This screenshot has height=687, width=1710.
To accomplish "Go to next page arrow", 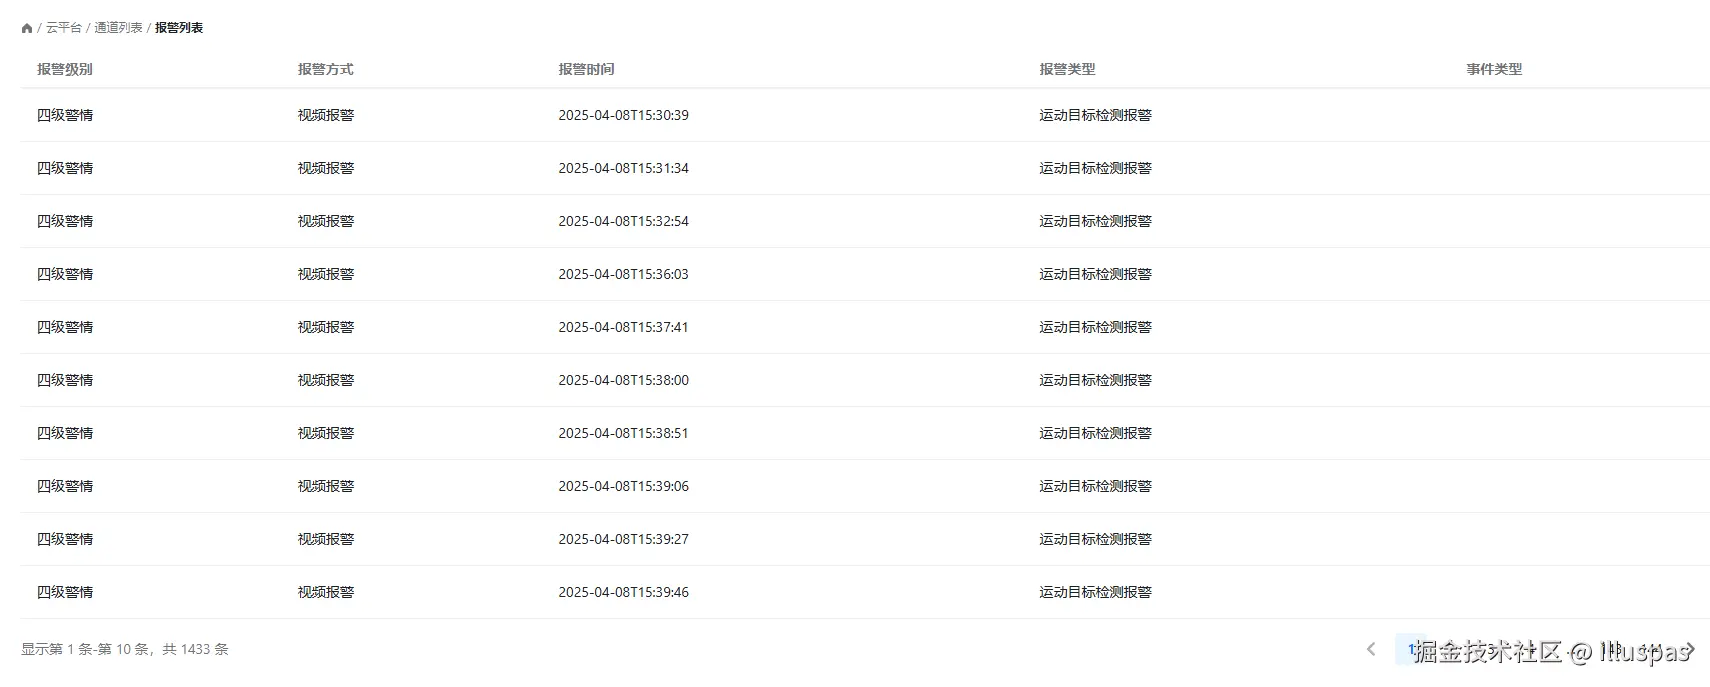I will [1690, 649].
